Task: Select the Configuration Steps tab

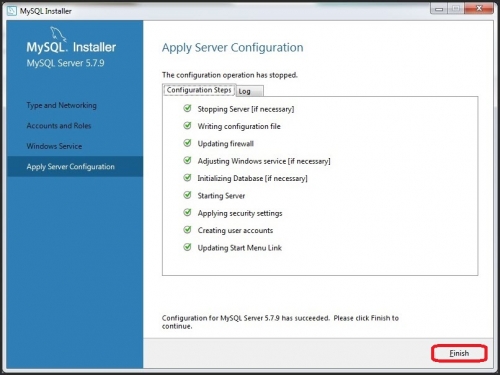Action: 199,90
